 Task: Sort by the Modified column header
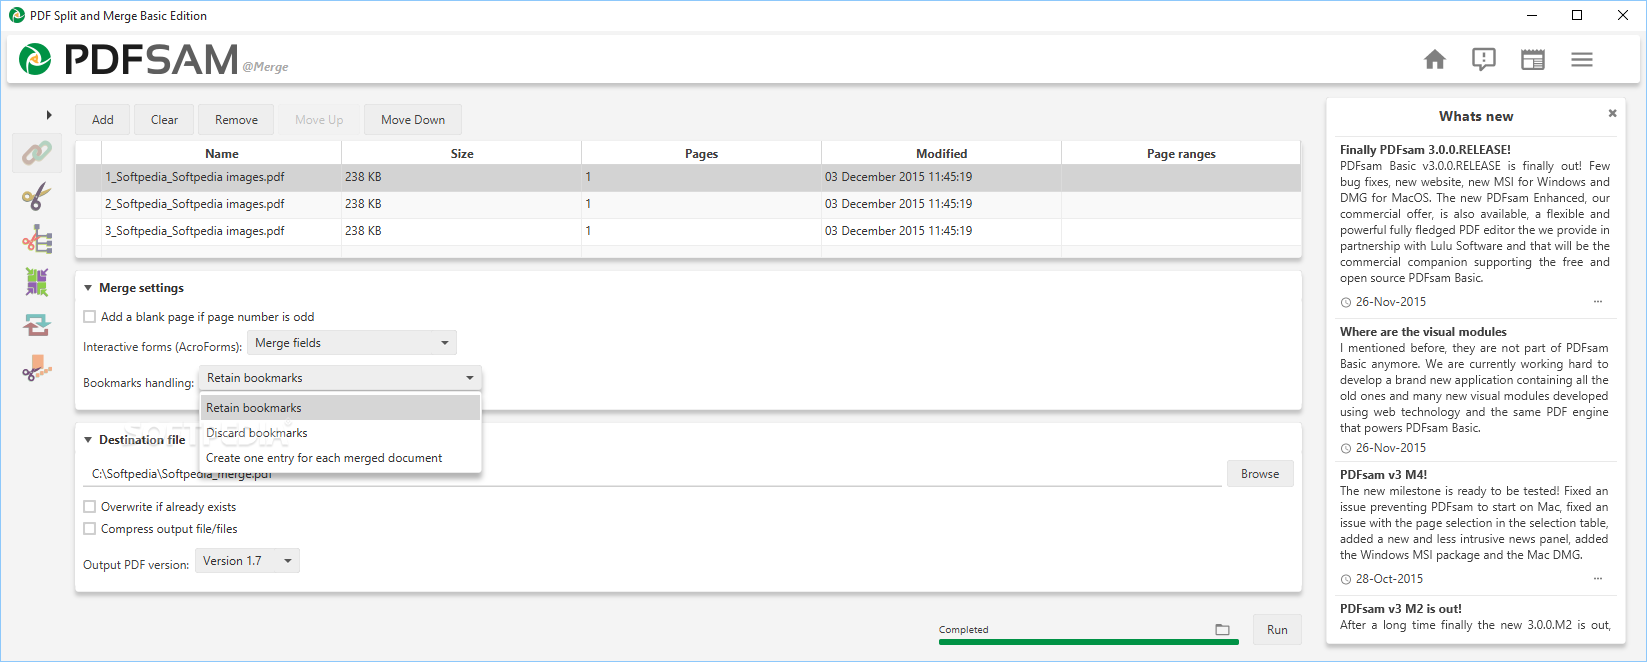pyautogui.click(x=941, y=154)
